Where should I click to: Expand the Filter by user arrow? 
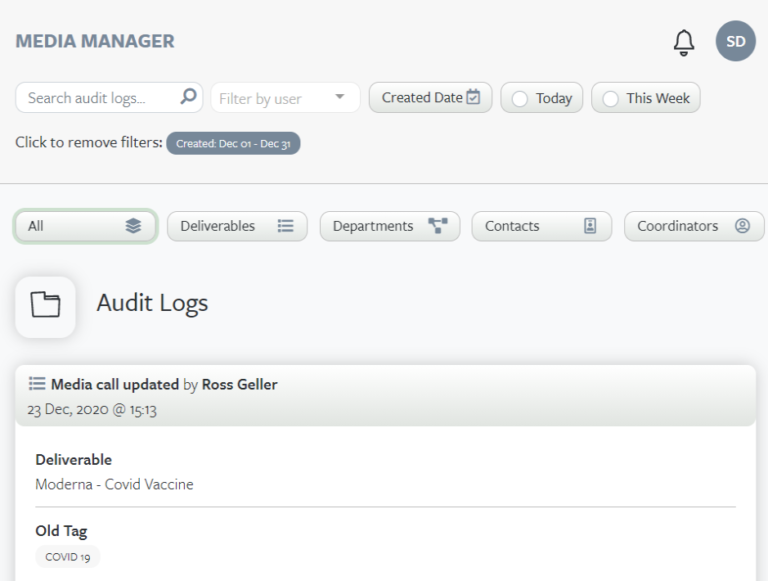coord(339,97)
